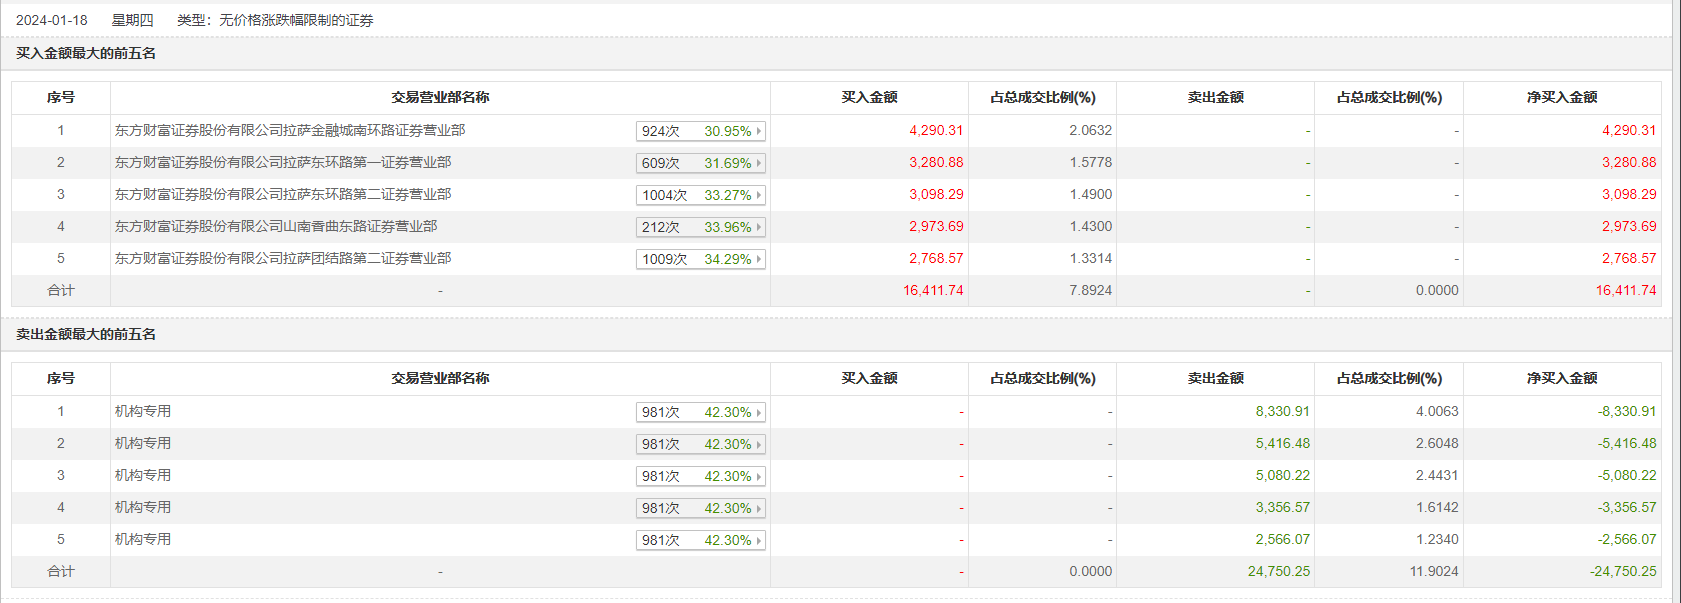Viewport: 1681px width, 603px height.
Task: Click 机构专用 in the 5,416.48 row
Action: [143, 443]
